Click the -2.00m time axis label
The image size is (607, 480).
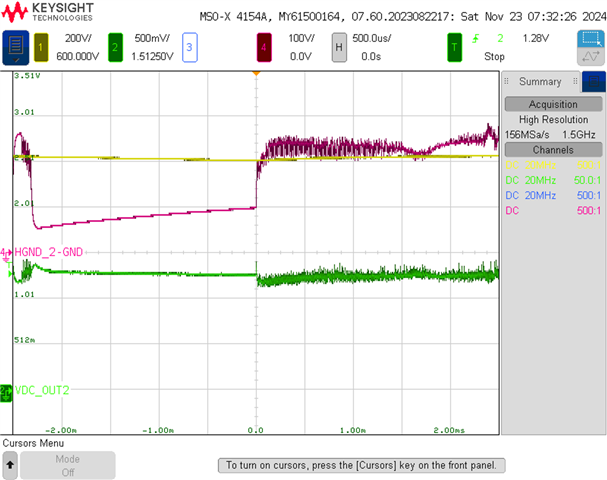point(61,430)
